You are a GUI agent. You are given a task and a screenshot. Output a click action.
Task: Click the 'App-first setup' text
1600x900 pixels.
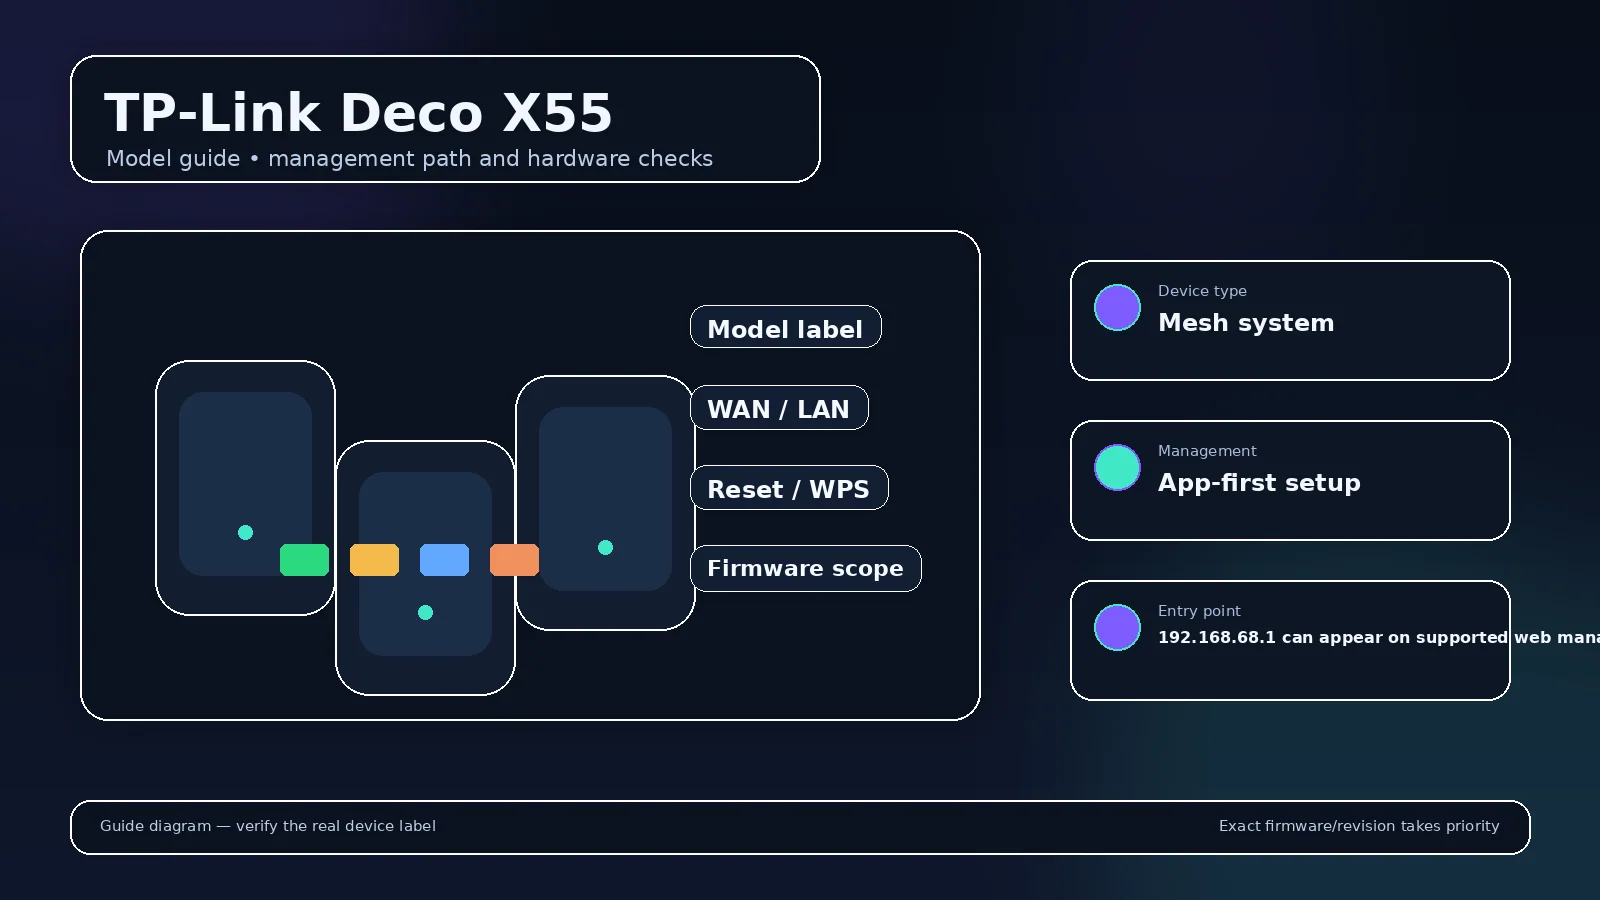1259,483
